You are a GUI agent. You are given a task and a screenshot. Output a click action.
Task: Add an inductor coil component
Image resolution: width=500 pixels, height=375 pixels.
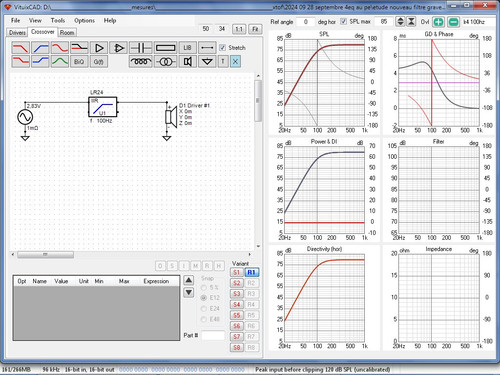click(x=141, y=61)
